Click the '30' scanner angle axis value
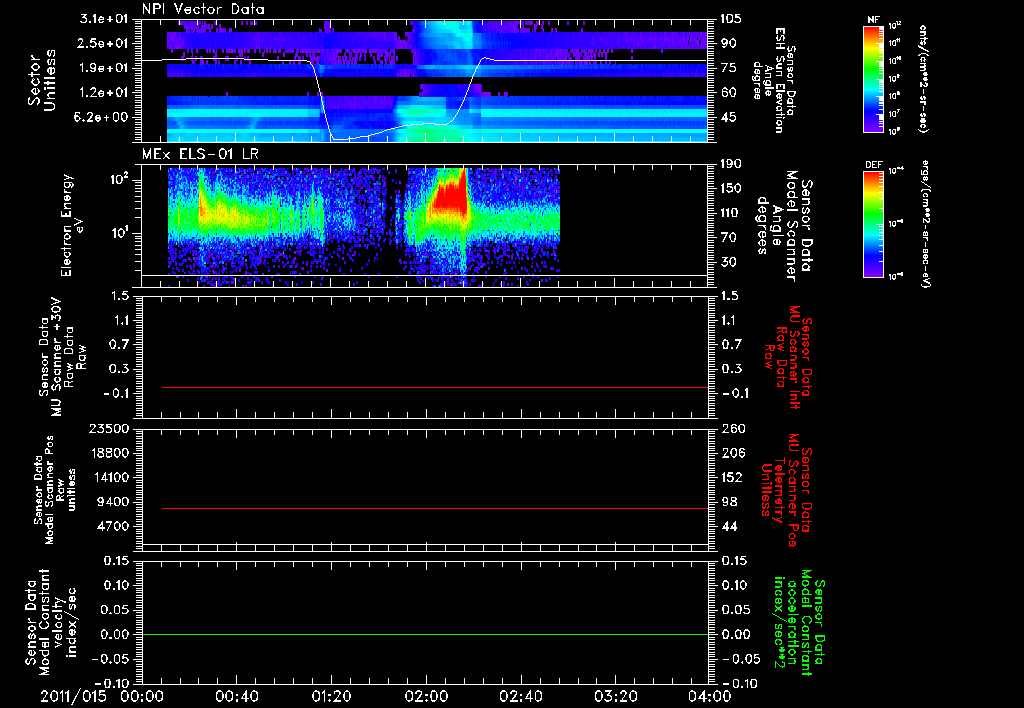Image resolution: width=1024 pixels, height=708 pixels. [729, 263]
